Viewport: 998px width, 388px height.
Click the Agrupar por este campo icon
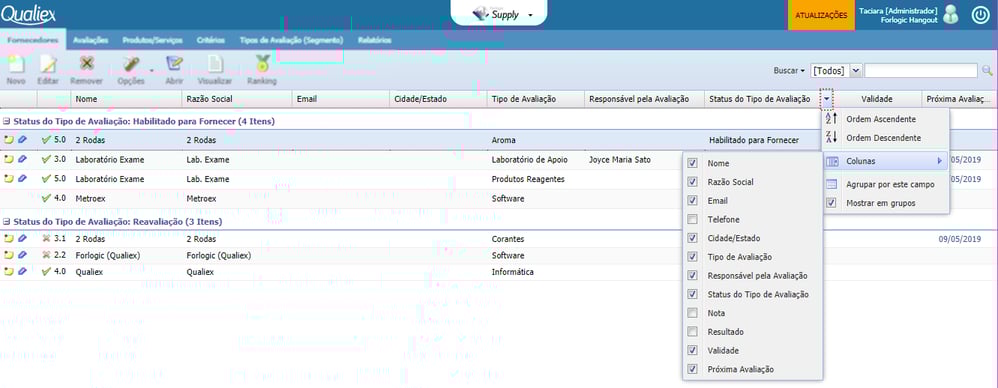(831, 184)
